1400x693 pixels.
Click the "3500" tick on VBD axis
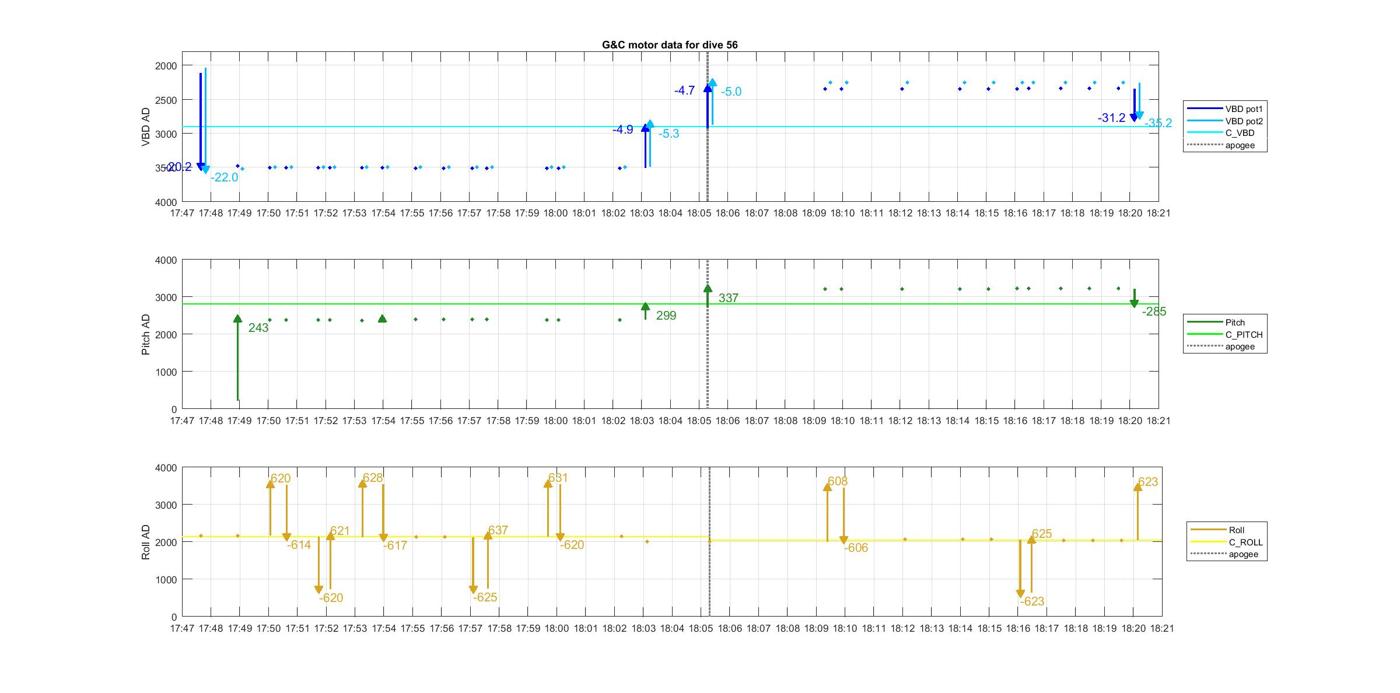pyautogui.click(x=164, y=168)
